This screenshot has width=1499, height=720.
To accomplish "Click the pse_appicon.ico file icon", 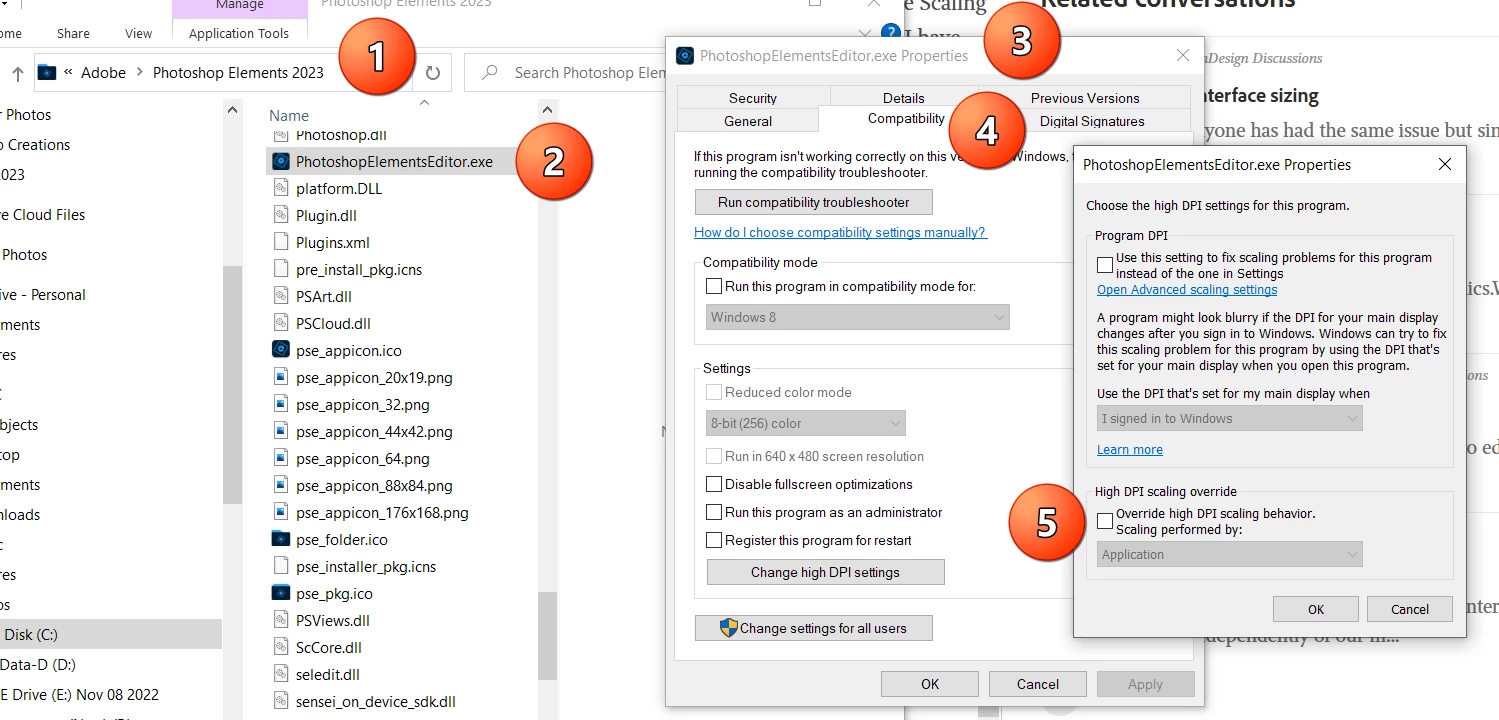I will [281, 350].
